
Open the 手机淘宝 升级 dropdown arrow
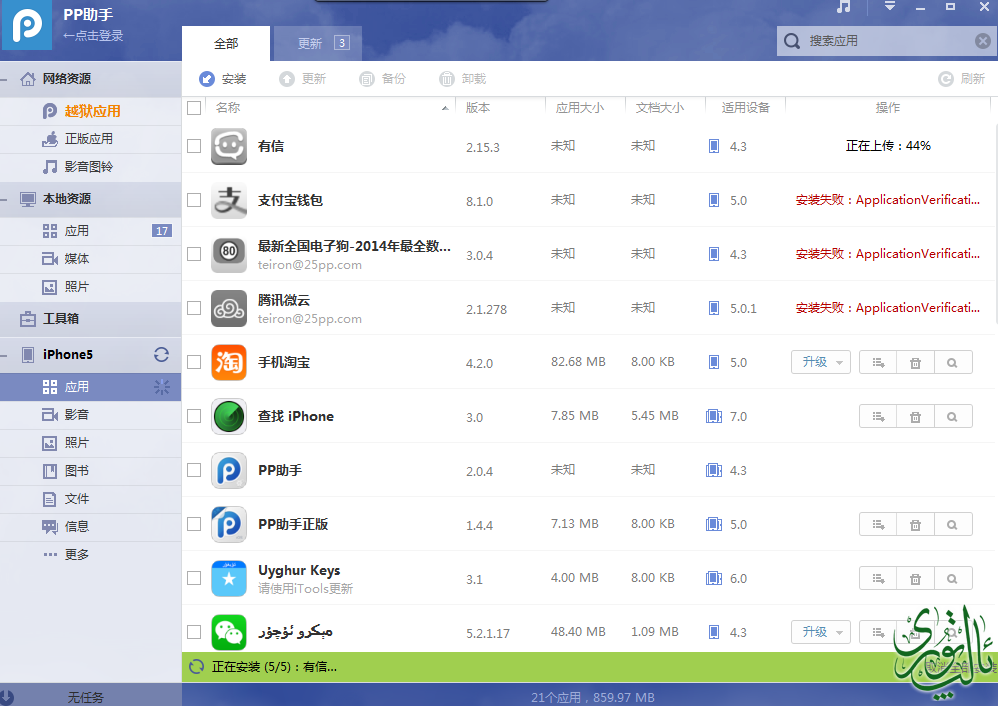pyautogui.click(x=840, y=363)
